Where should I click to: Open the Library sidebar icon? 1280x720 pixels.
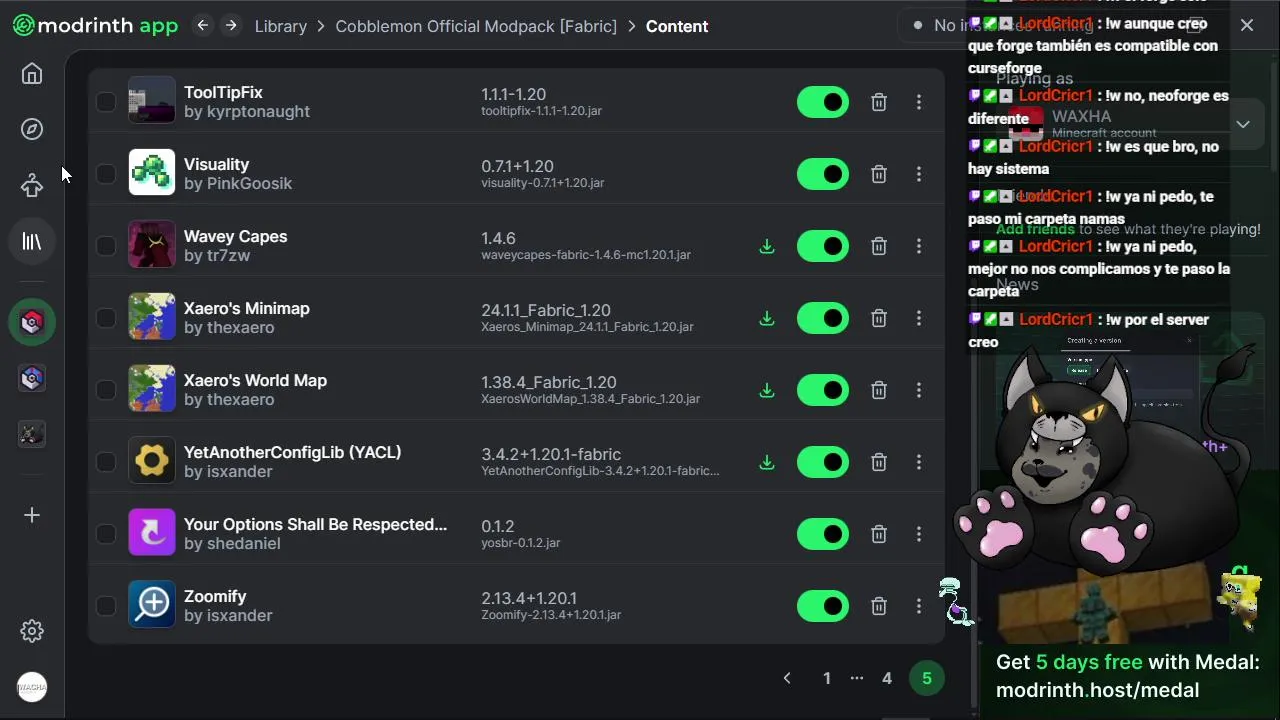coord(32,242)
